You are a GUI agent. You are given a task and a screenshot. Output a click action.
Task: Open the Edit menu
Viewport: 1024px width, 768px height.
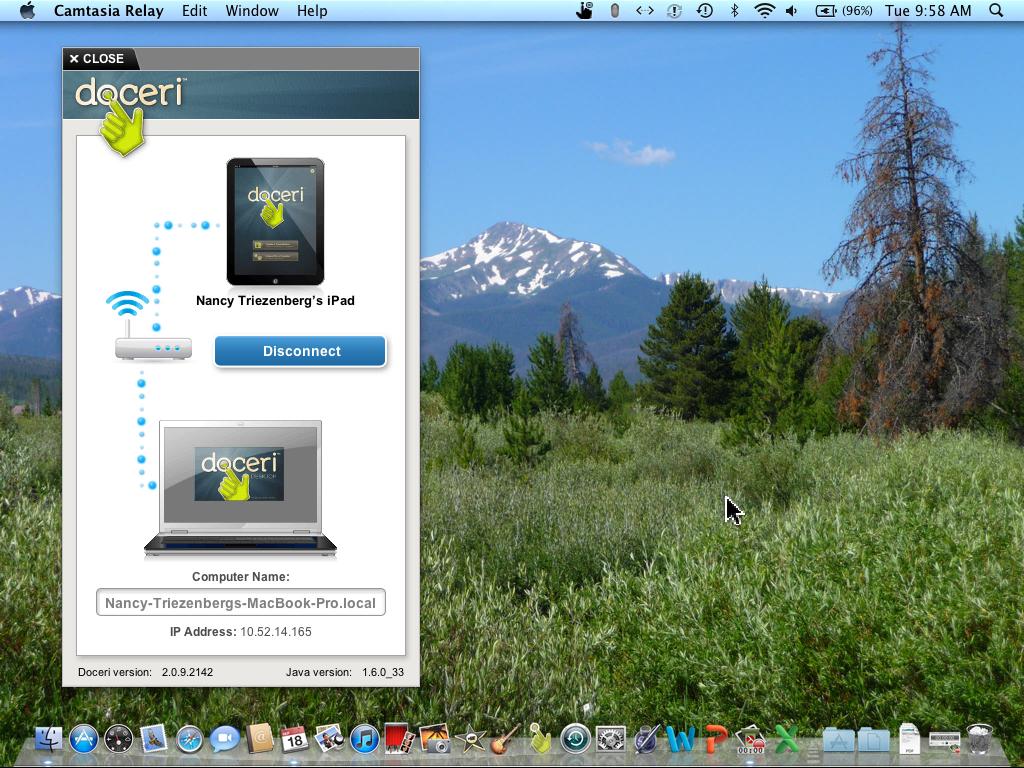[x=194, y=10]
